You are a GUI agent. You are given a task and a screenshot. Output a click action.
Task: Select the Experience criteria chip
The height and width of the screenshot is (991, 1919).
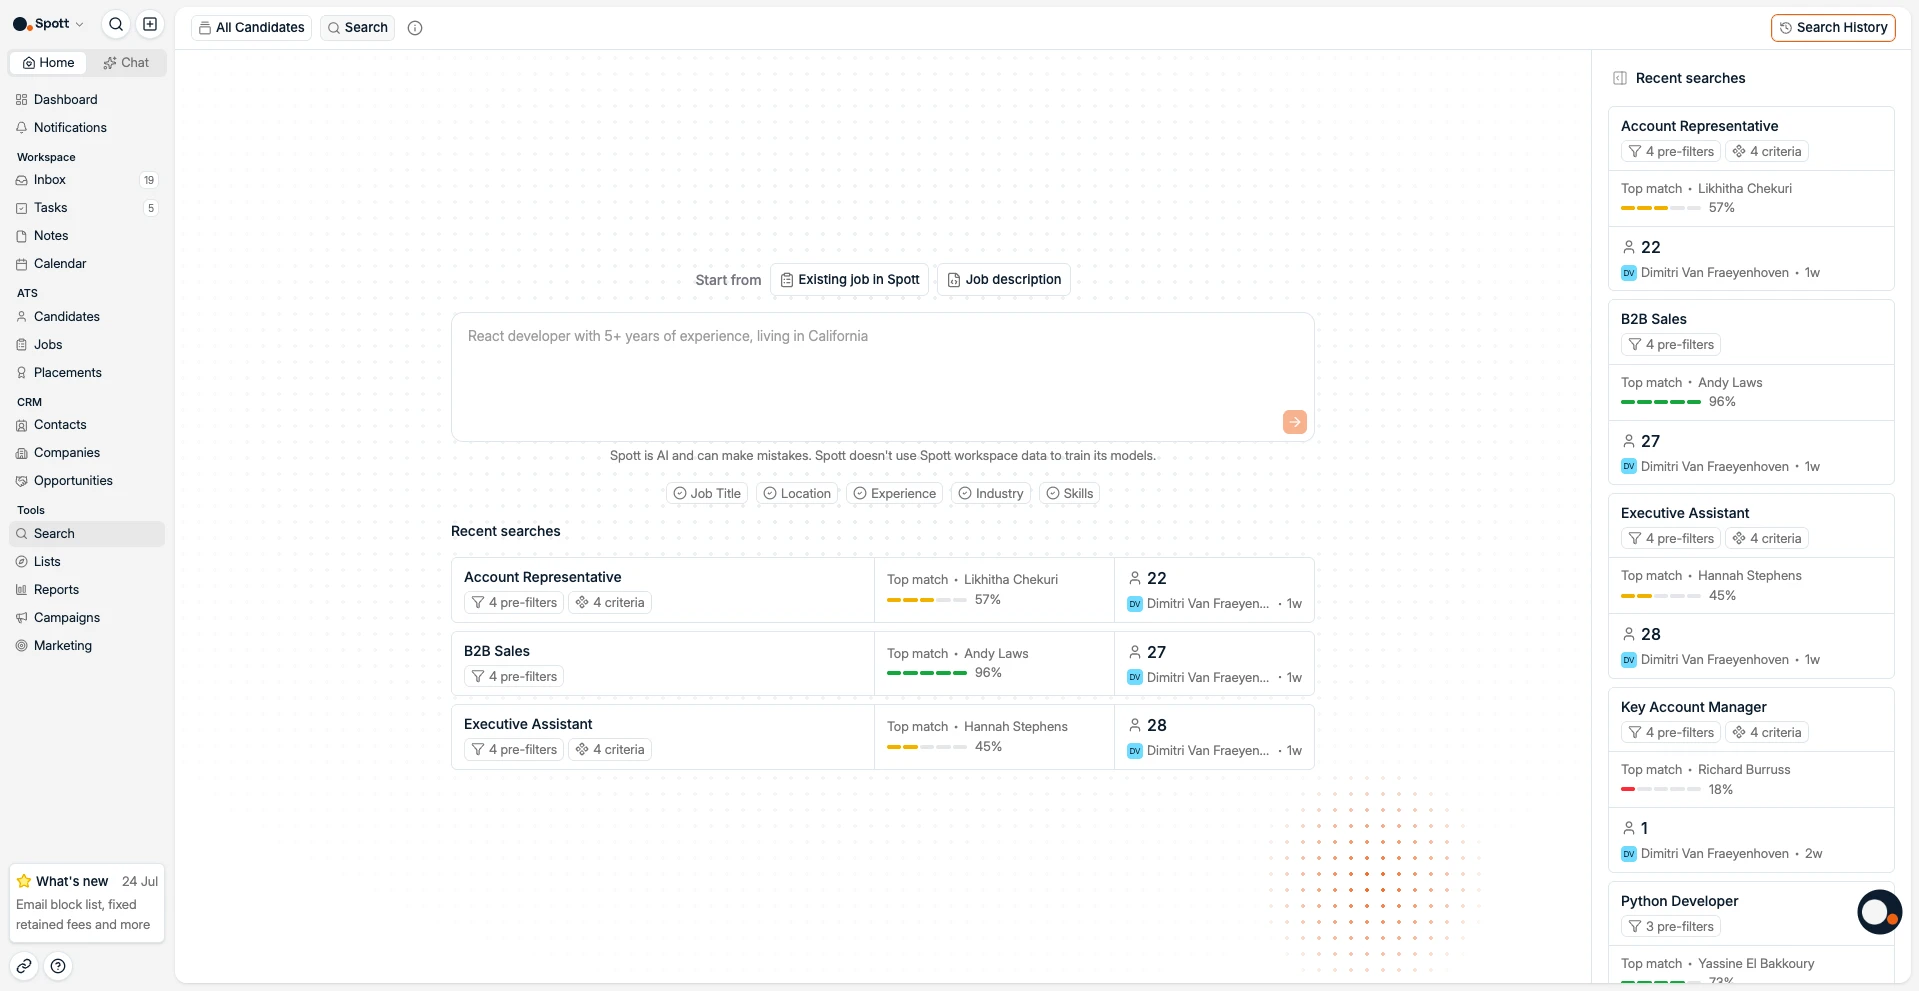click(x=894, y=494)
